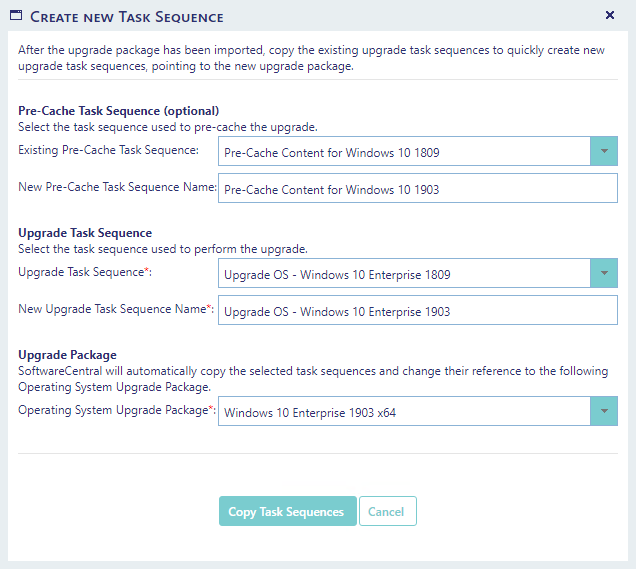Open the Upgrade Task Sequence dropdown arrow

[603, 273]
